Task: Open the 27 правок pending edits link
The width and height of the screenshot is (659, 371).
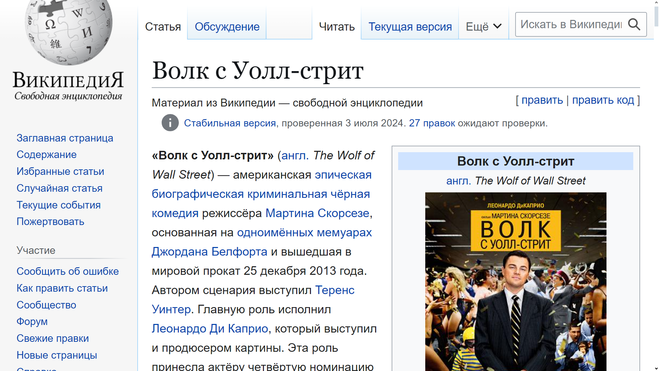Action: (432, 123)
